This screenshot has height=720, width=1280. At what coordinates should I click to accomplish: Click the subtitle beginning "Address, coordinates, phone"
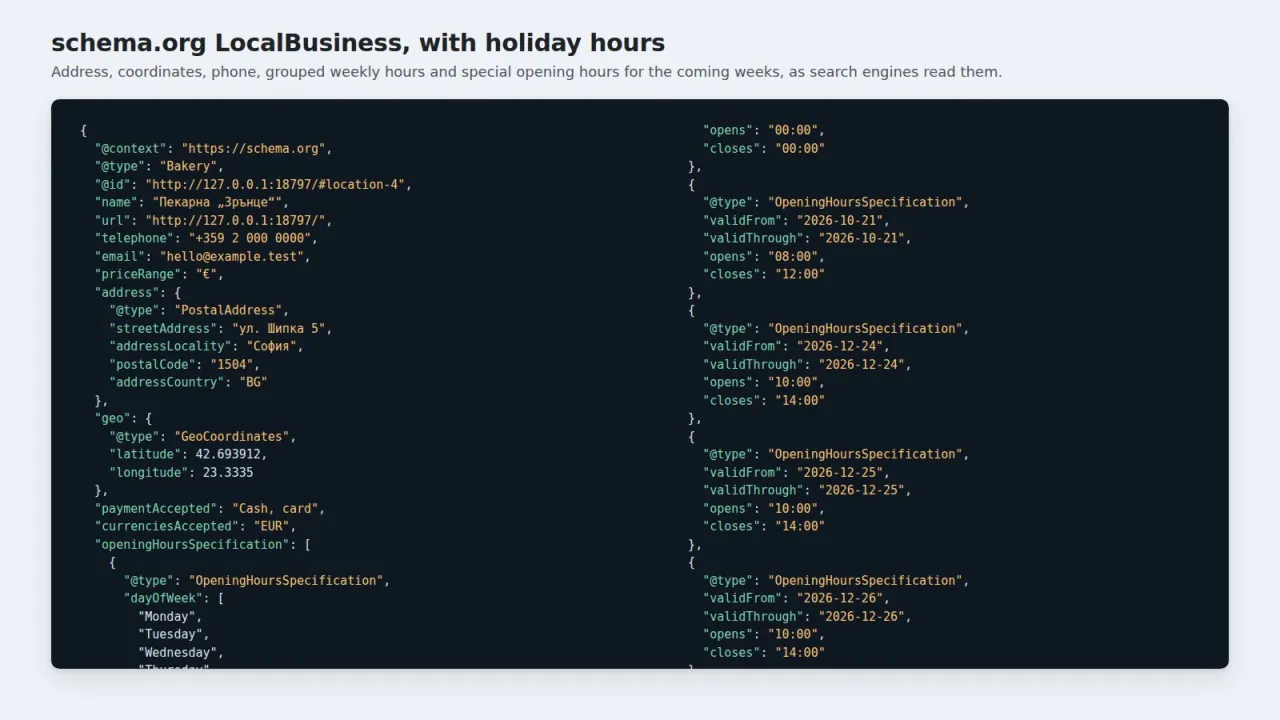pos(526,72)
